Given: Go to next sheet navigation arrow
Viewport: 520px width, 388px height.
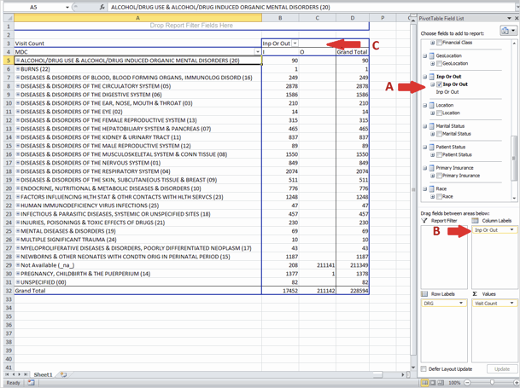Looking at the screenshot, I should (x=19, y=375).
